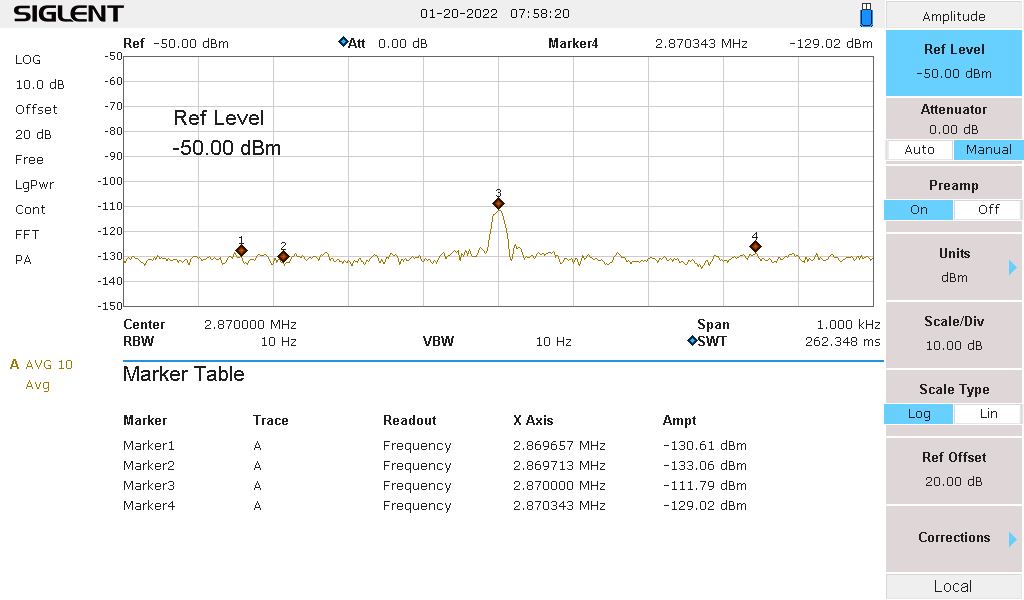Image resolution: width=1024 pixels, height=600 pixels.
Task: Click the Marker2 row in marker table
Action: click(435, 466)
